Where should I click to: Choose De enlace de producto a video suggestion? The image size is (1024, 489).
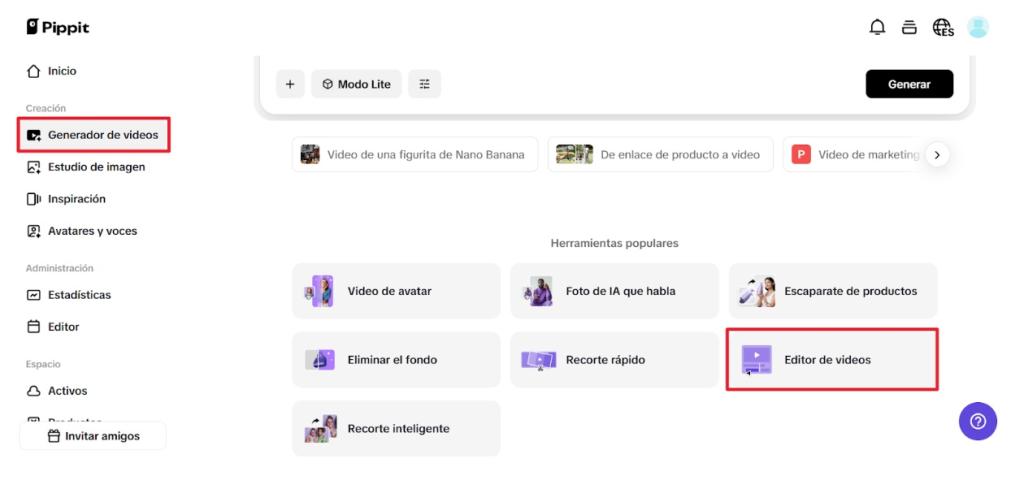tap(660, 155)
